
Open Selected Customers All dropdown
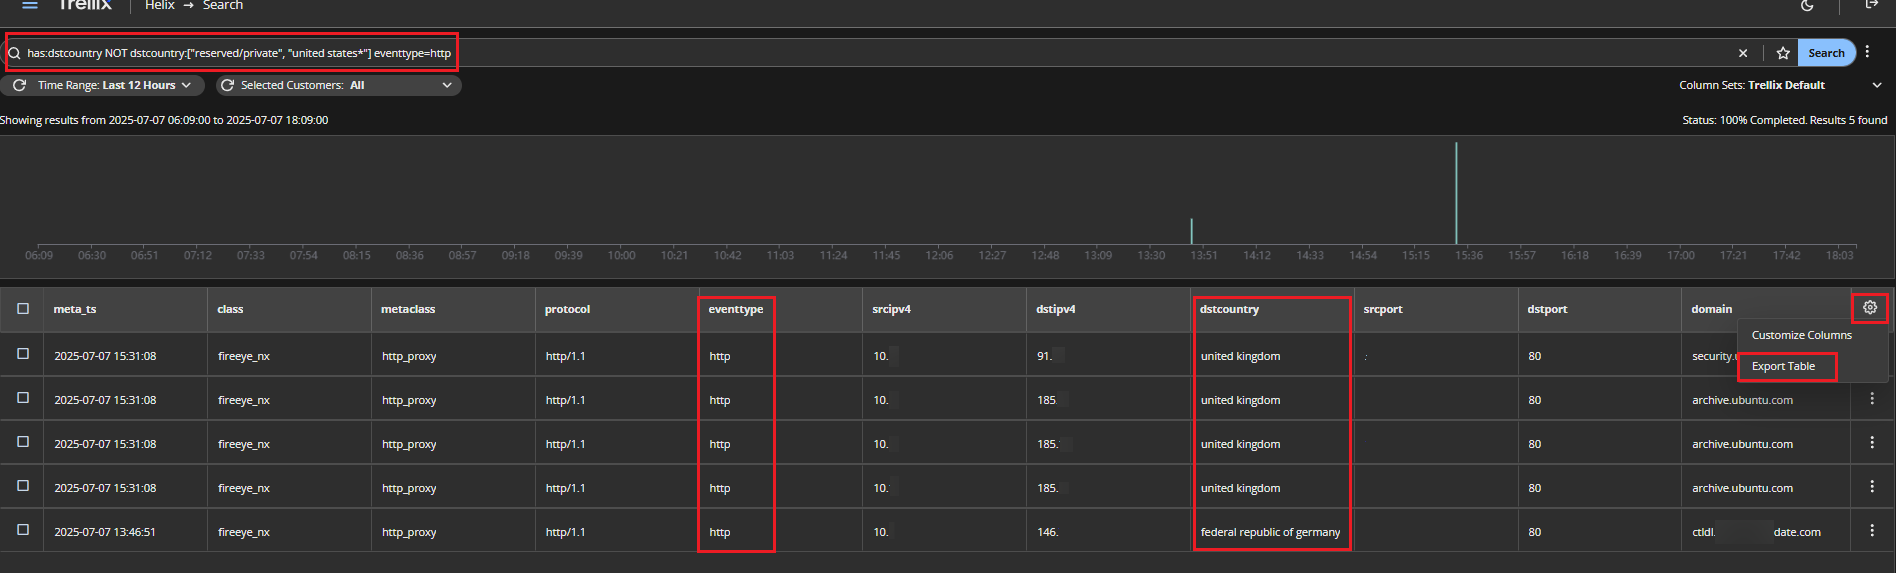347,85
